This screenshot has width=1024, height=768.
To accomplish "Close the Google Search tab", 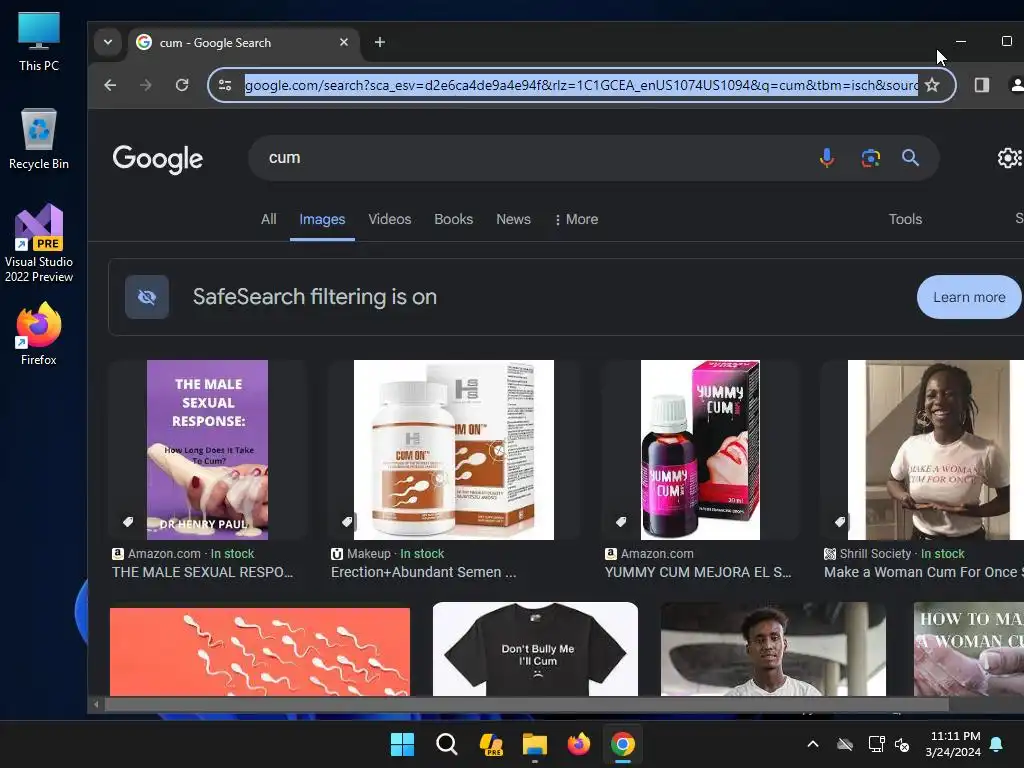I will [344, 42].
